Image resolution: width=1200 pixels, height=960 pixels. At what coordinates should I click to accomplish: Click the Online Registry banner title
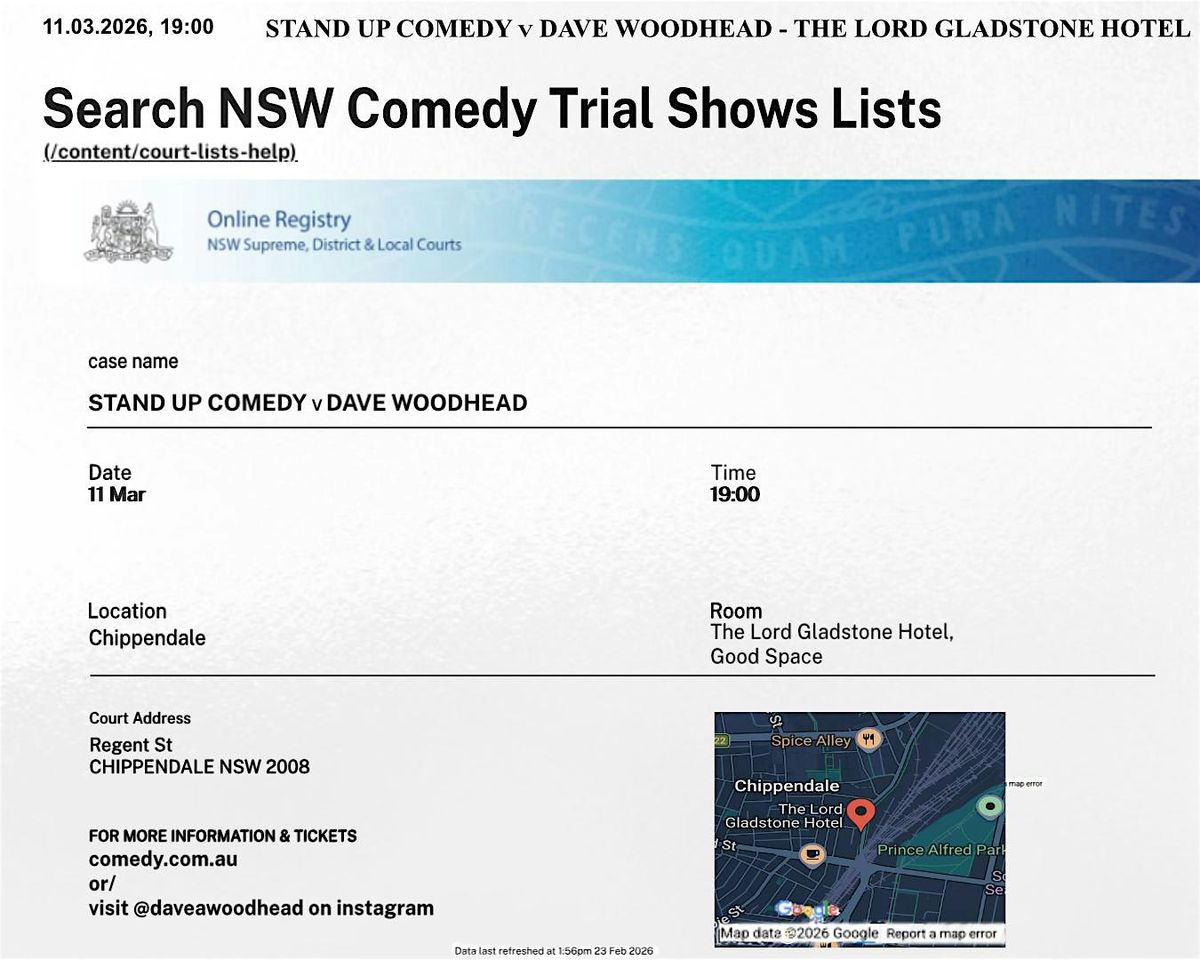(x=278, y=219)
